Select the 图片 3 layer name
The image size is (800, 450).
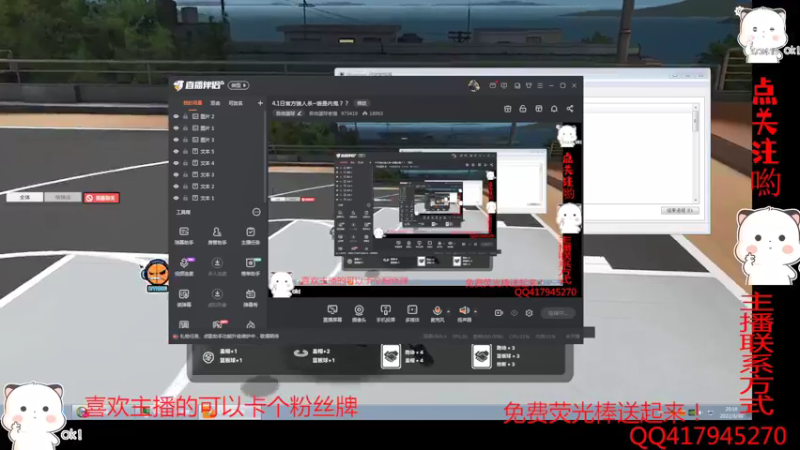coord(207,140)
